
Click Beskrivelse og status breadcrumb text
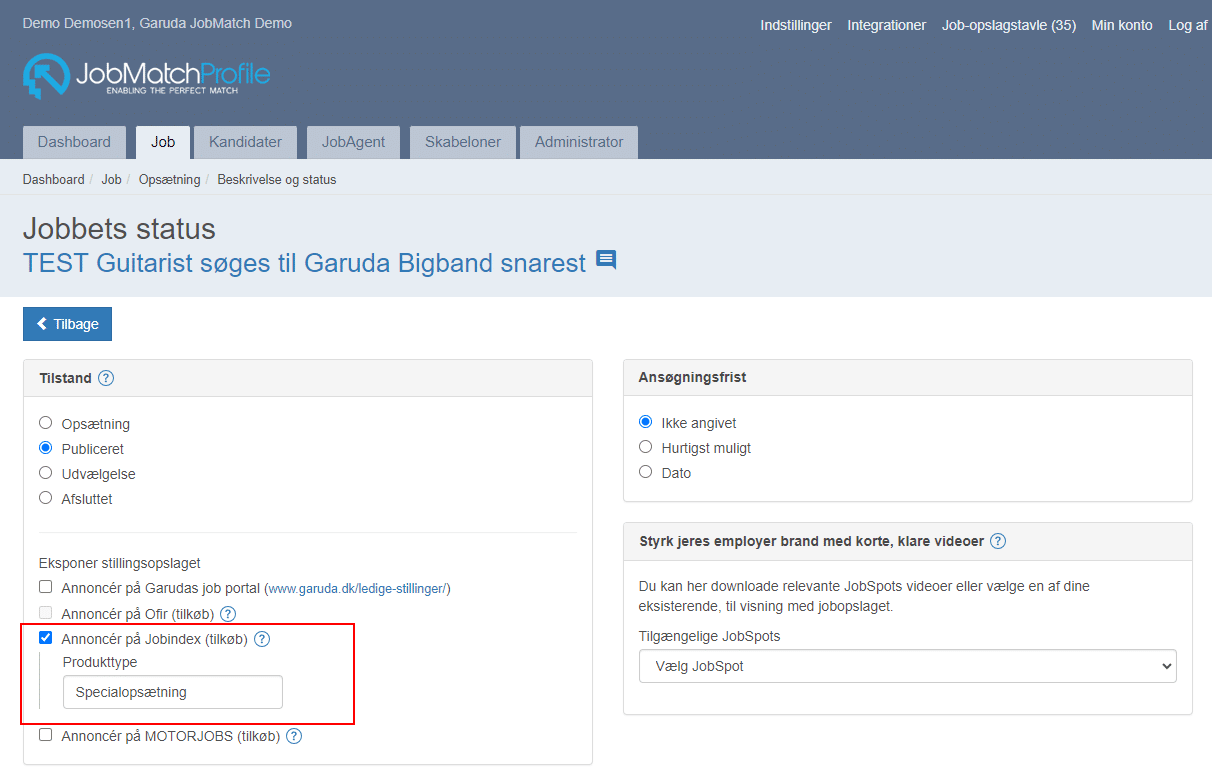pos(277,180)
